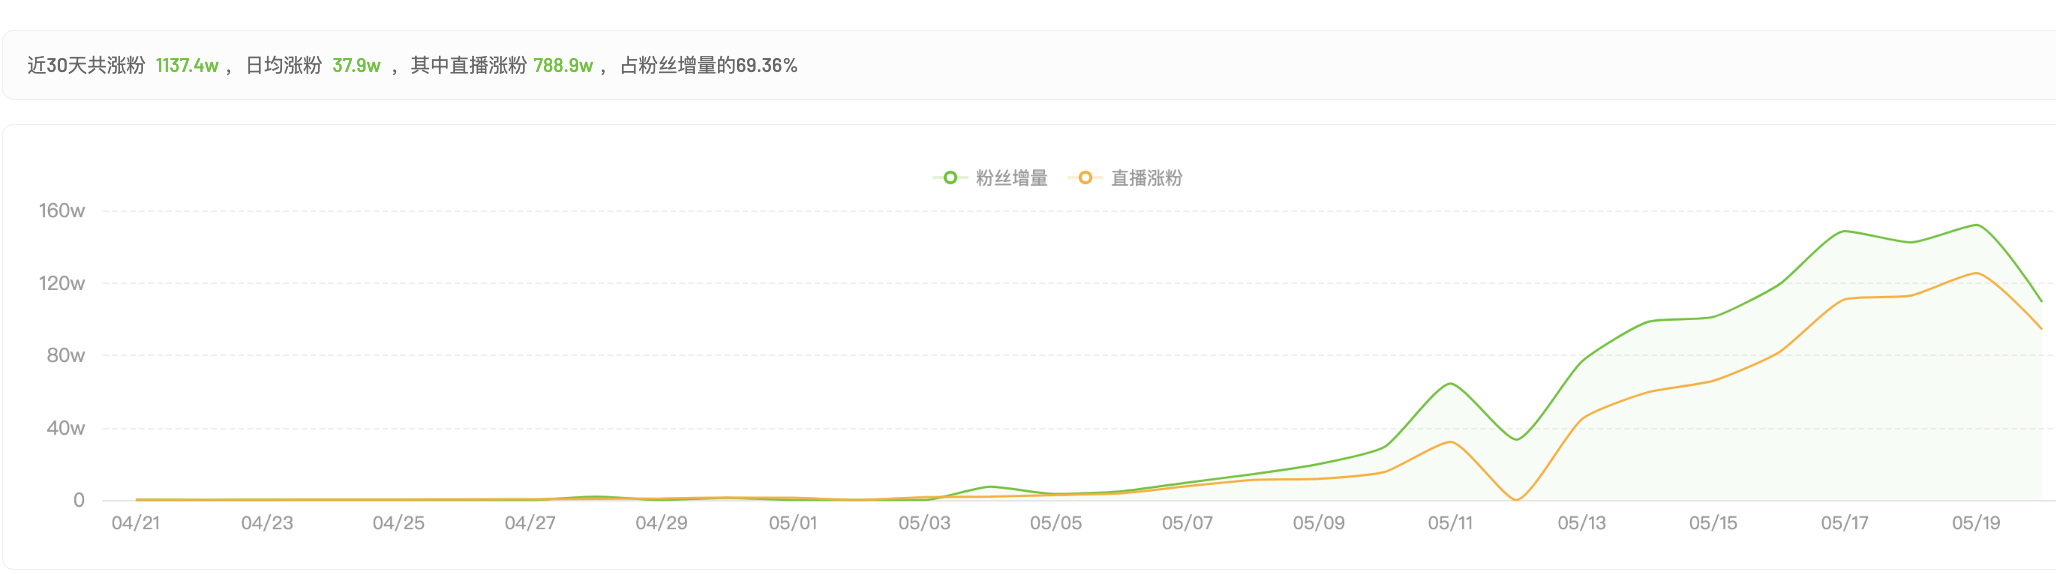The height and width of the screenshot is (574, 2056).
Task: Click the 1137.4w total fan growth value
Action: pyautogui.click(x=187, y=66)
